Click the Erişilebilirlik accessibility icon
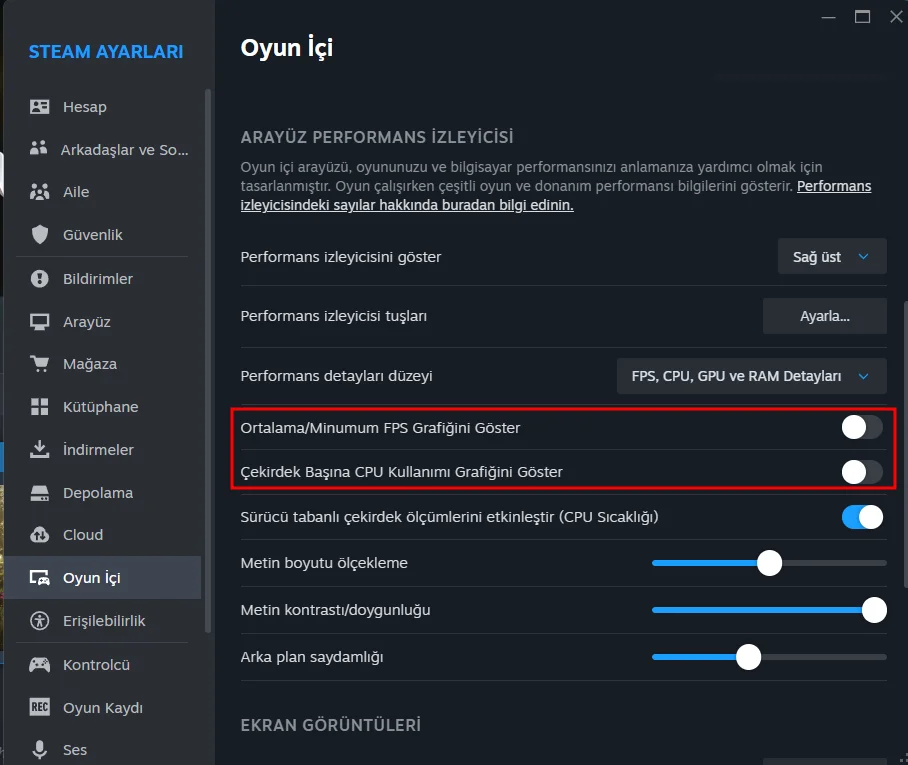The height and width of the screenshot is (765, 908). tap(39, 620)
